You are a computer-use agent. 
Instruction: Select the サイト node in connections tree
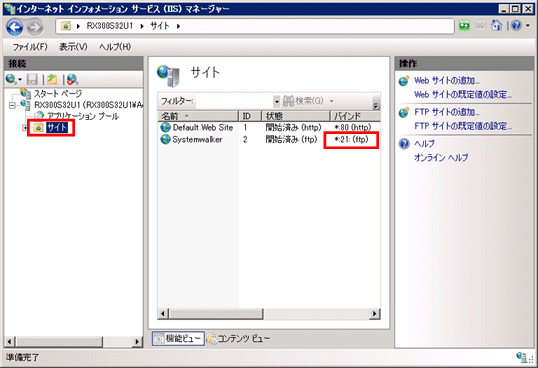[57, 128]
